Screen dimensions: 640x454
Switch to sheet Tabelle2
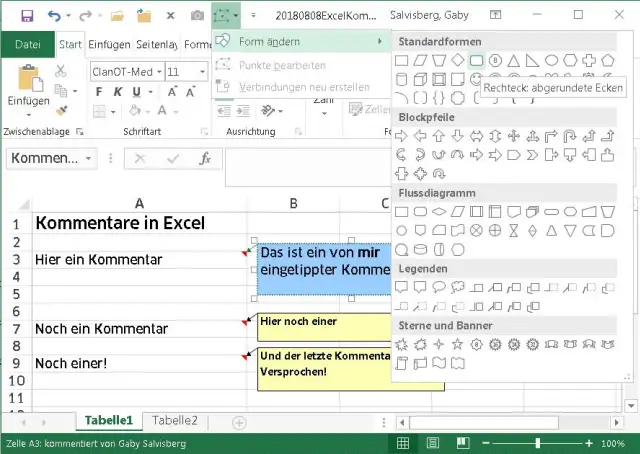click(x=175, y=421)
